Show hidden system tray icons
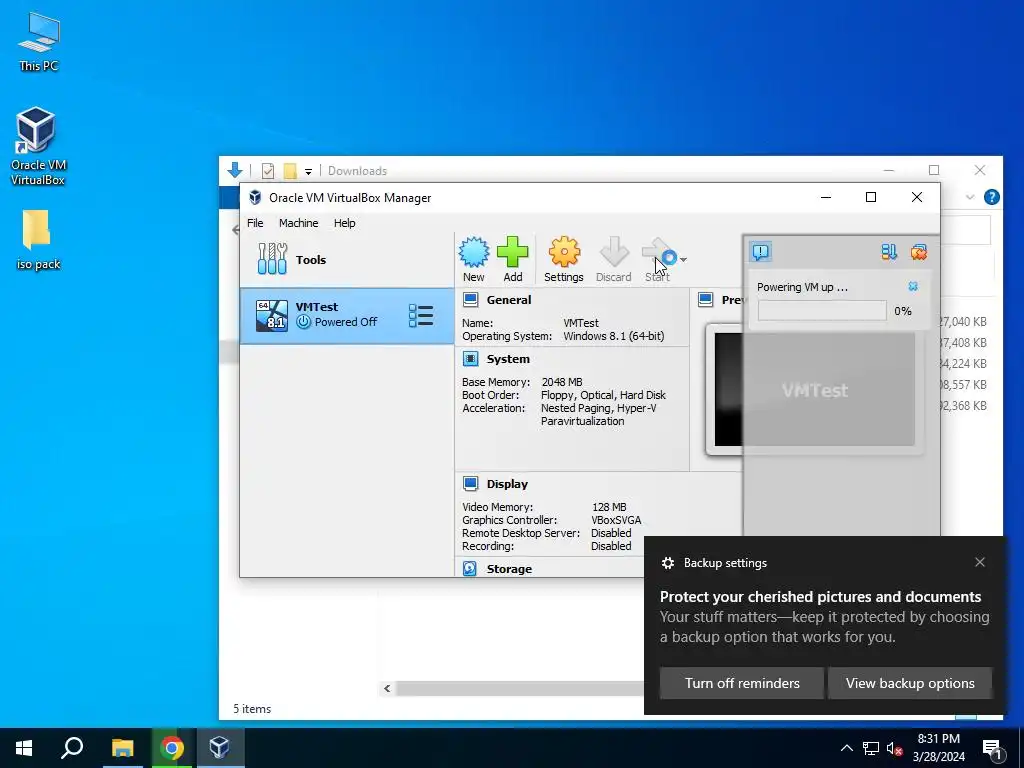1024x768 pixels. tap(846, 748)
